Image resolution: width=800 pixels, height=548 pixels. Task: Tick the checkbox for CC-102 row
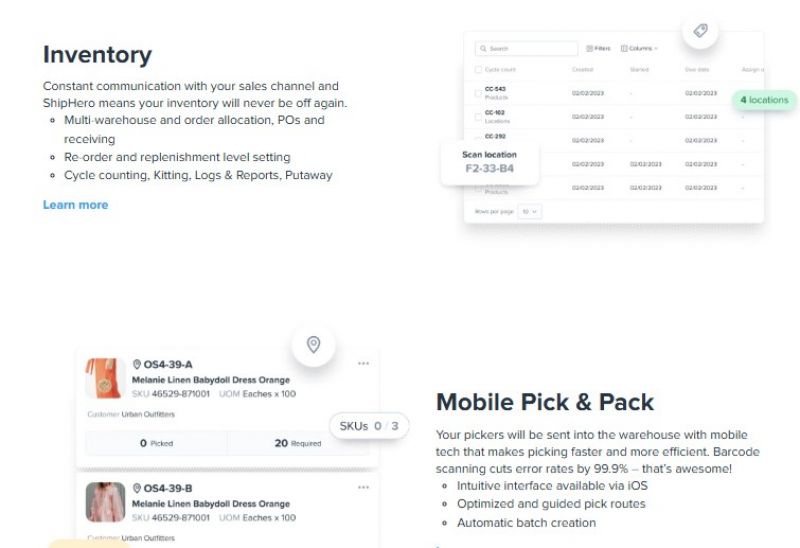click(478, 117)
